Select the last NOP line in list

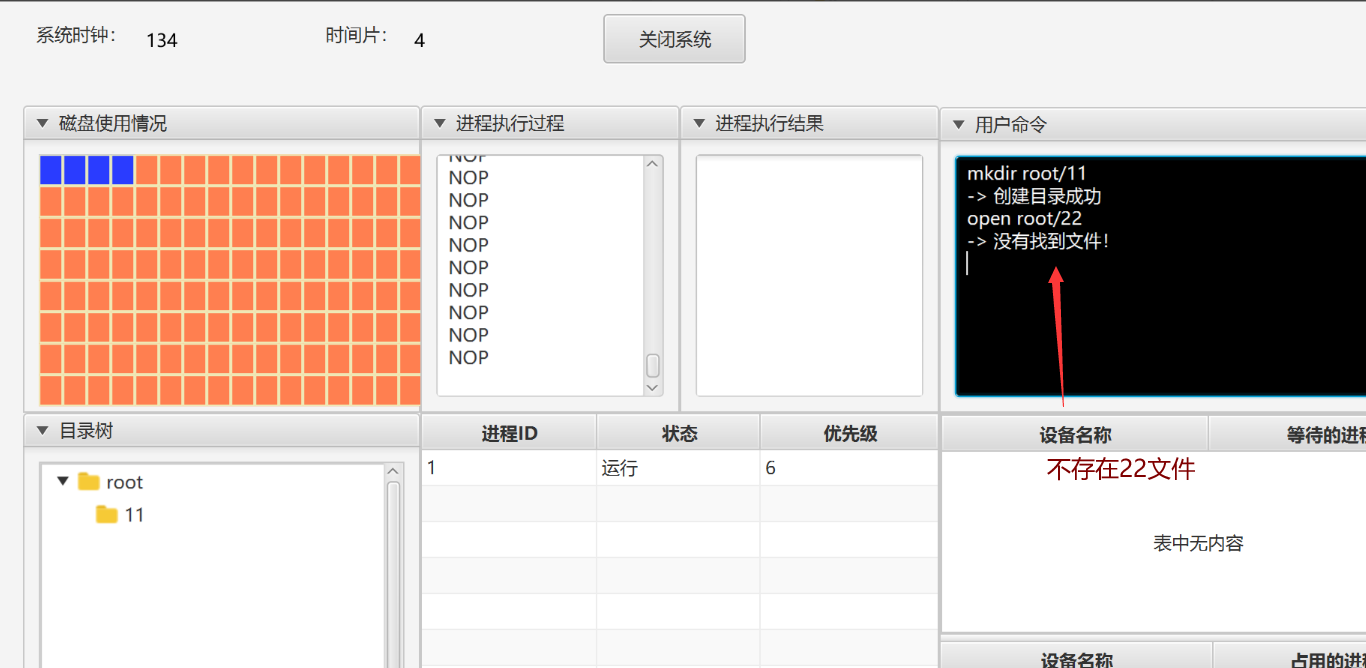(x=469, y=357)
